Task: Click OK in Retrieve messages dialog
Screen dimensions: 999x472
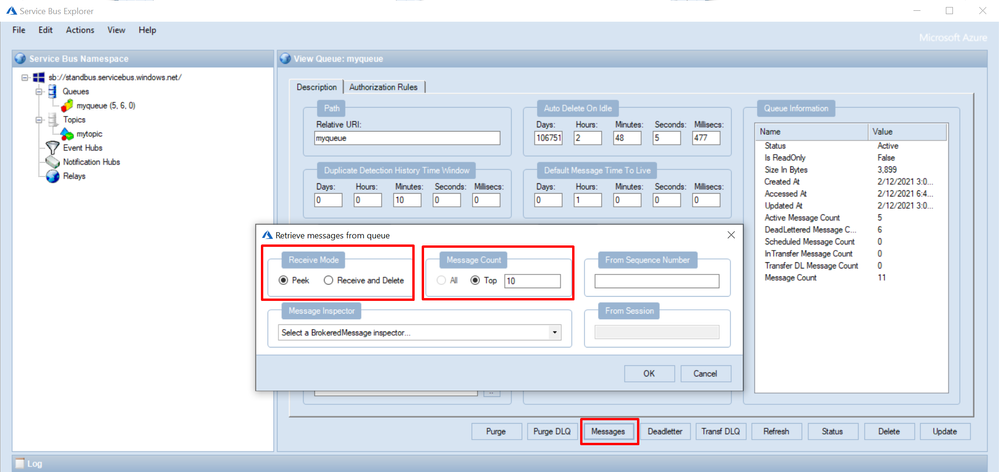Action: (x=649, y=374)
